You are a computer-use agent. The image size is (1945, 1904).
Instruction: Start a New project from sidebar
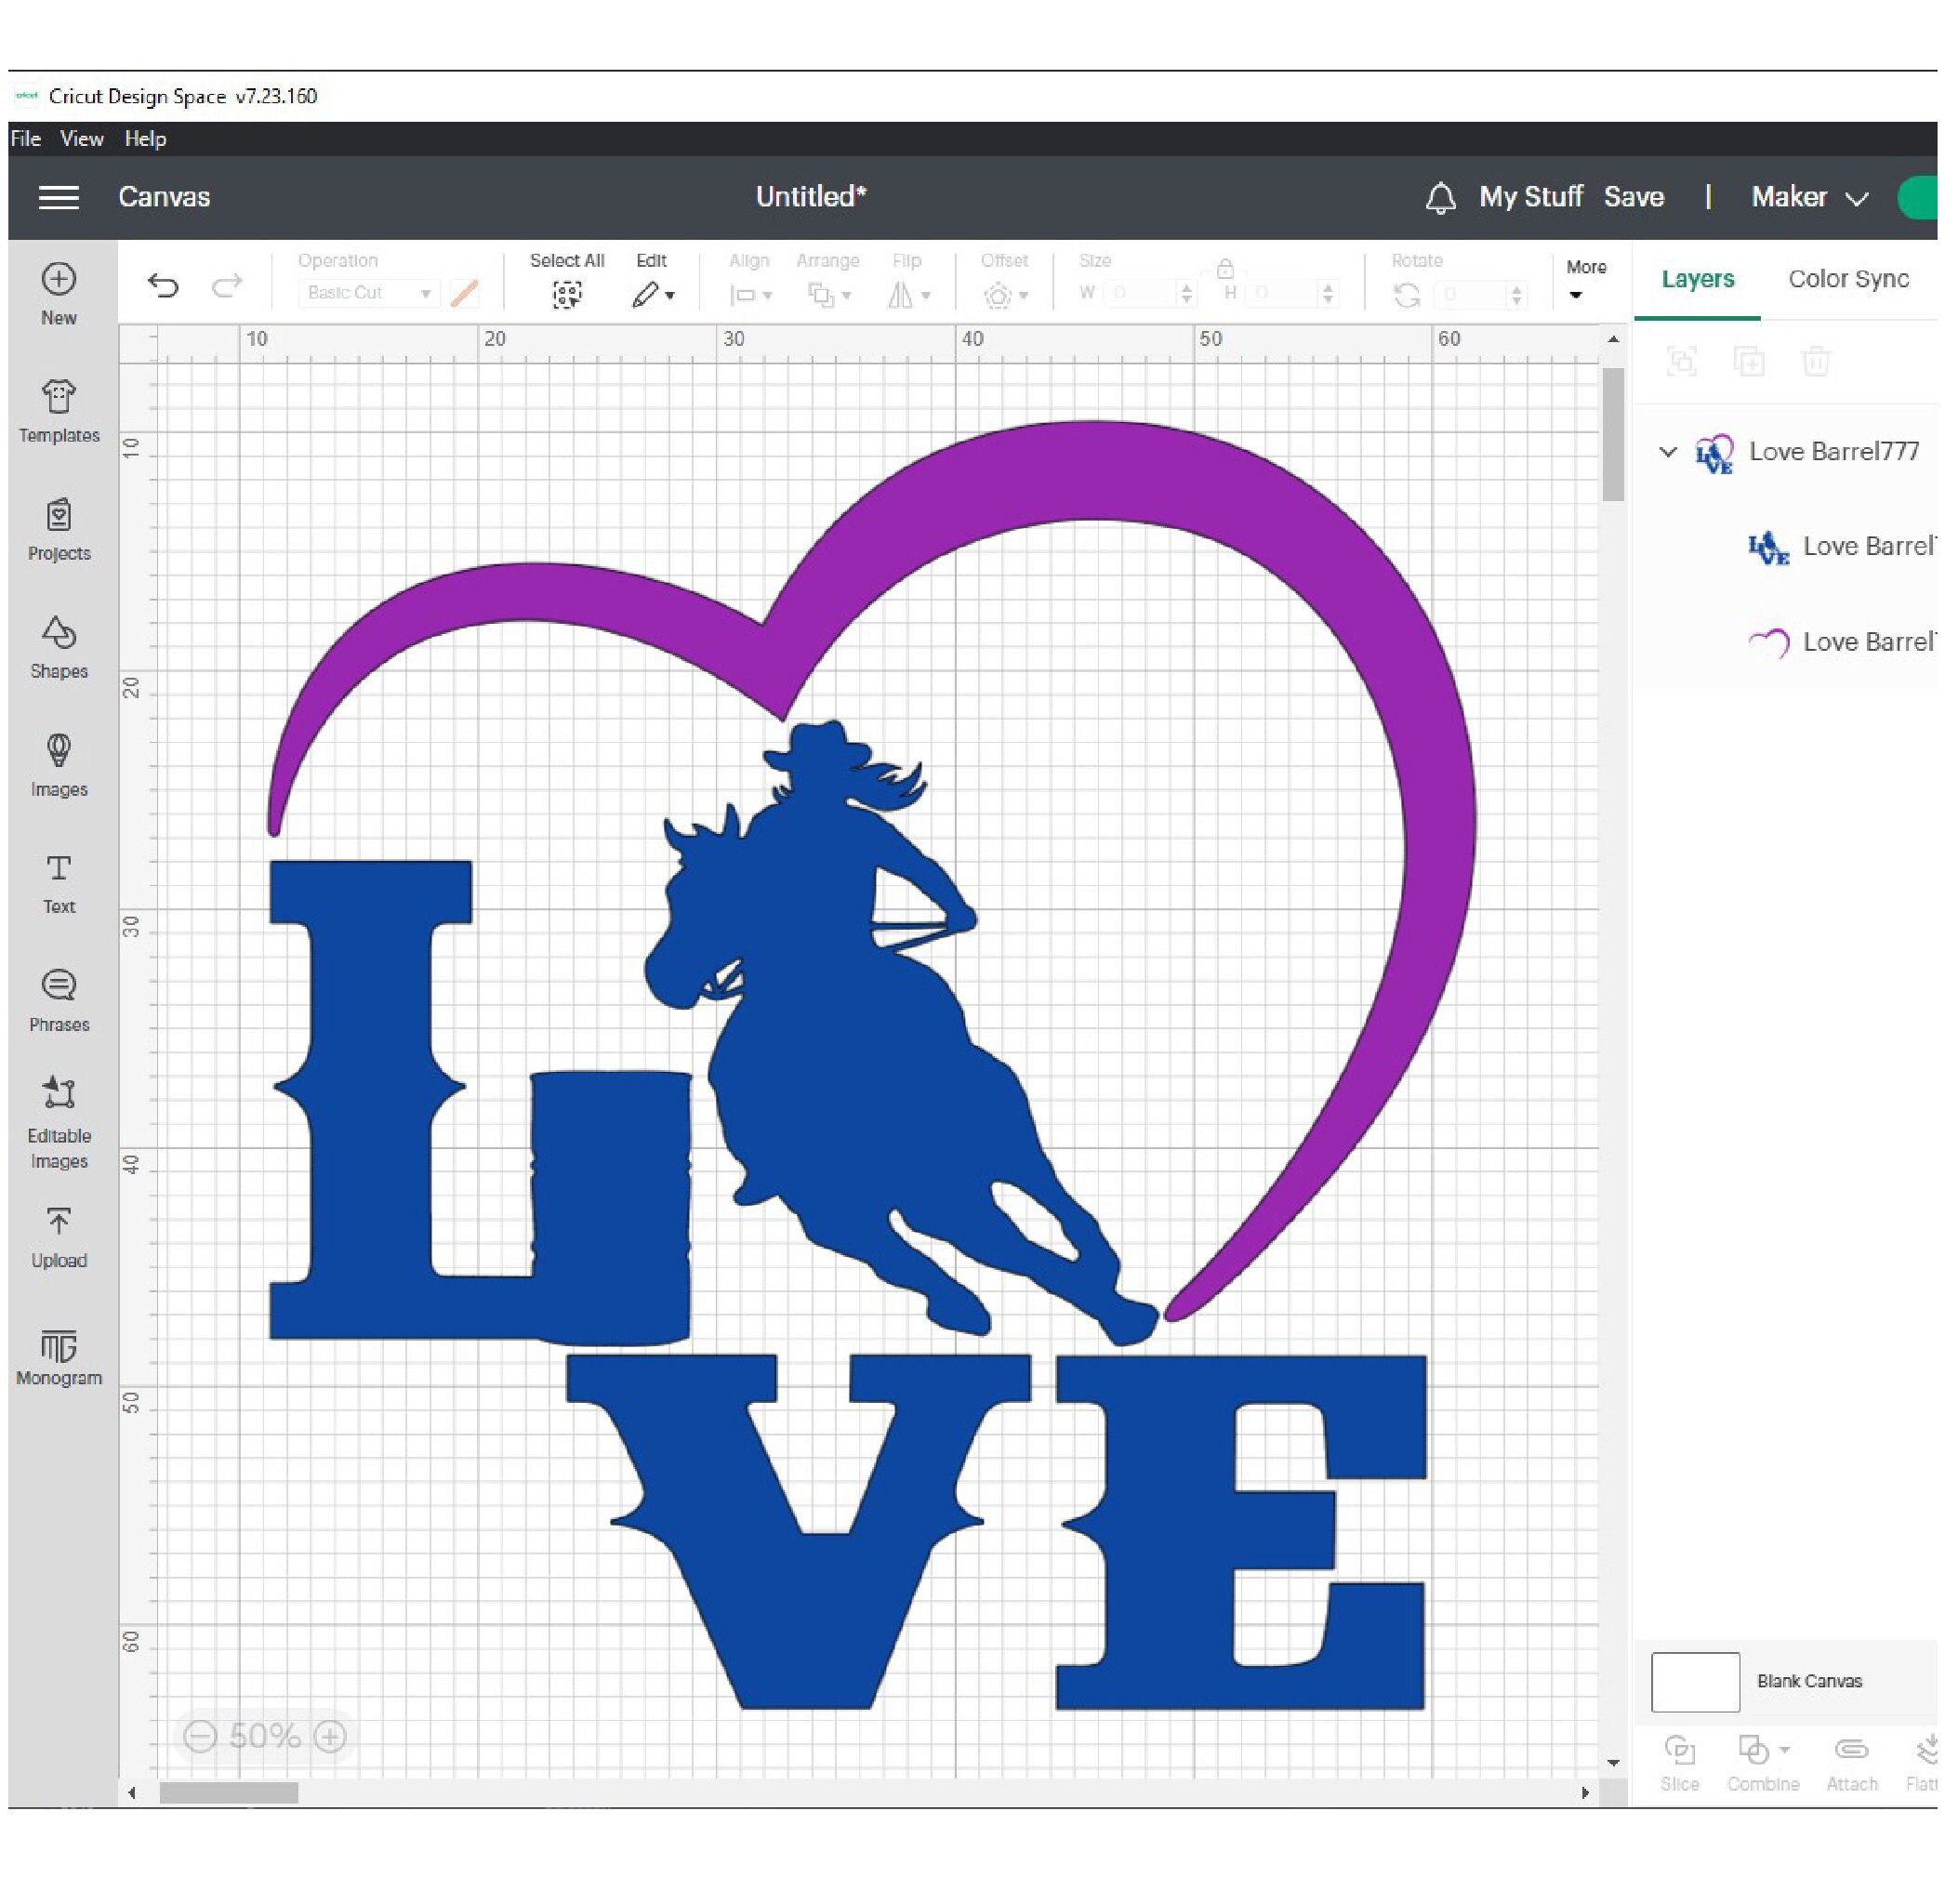[59, 294]
